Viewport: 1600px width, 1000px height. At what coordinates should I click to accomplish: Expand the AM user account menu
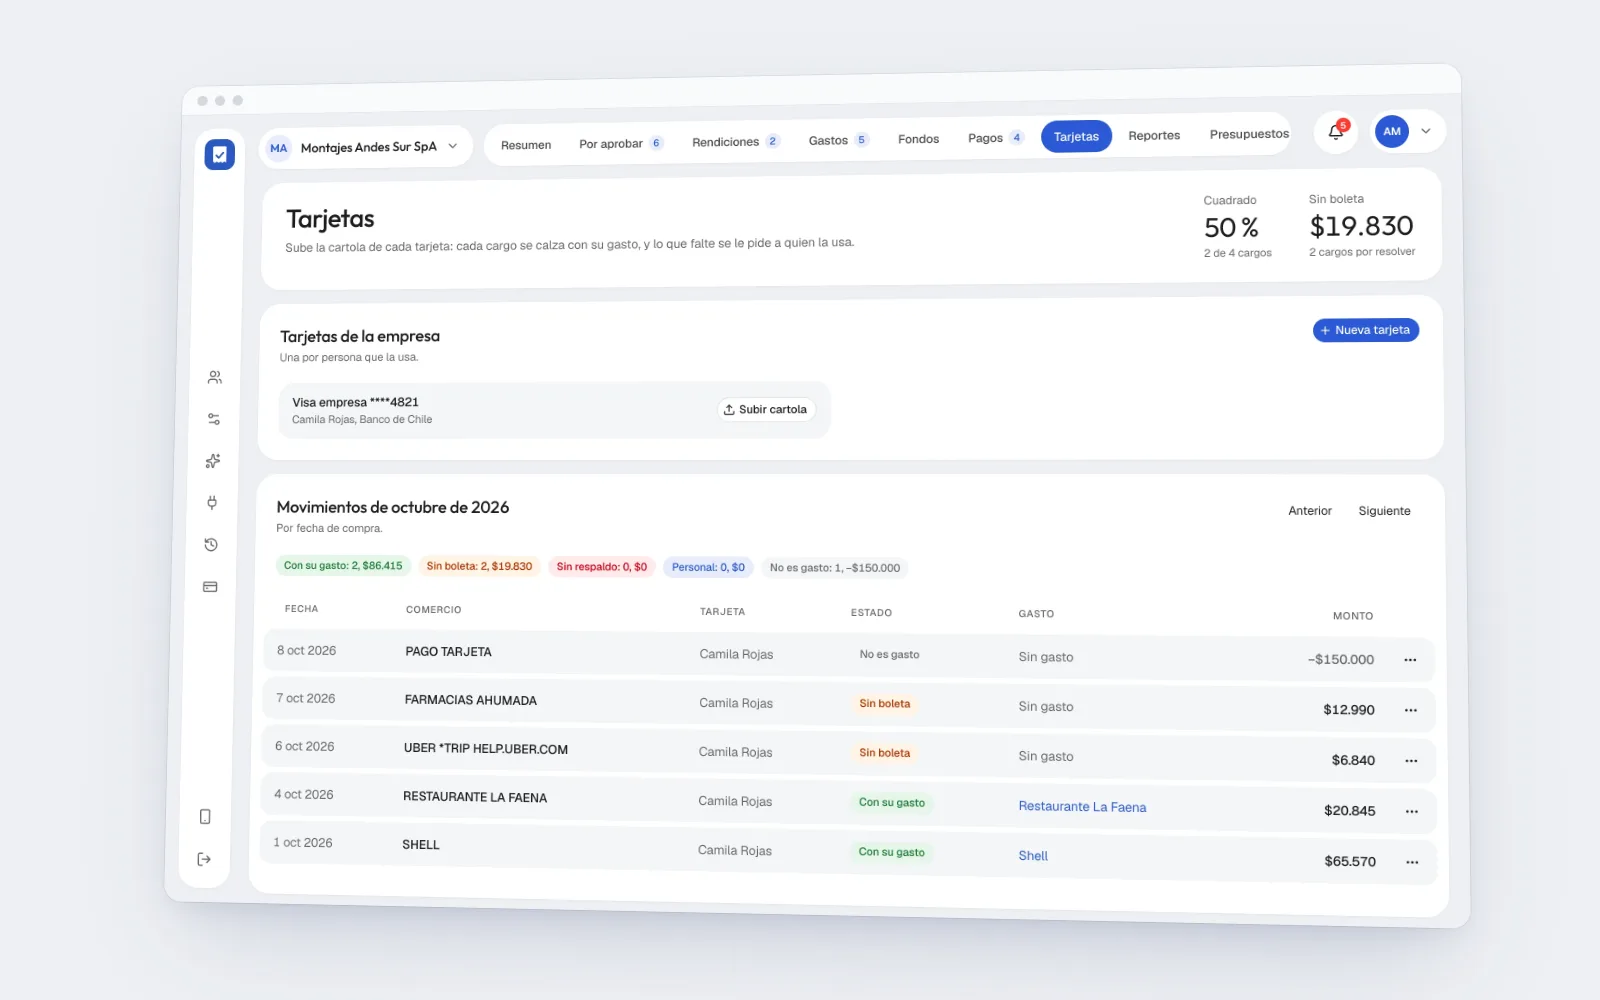click(x=1408, y=131)
